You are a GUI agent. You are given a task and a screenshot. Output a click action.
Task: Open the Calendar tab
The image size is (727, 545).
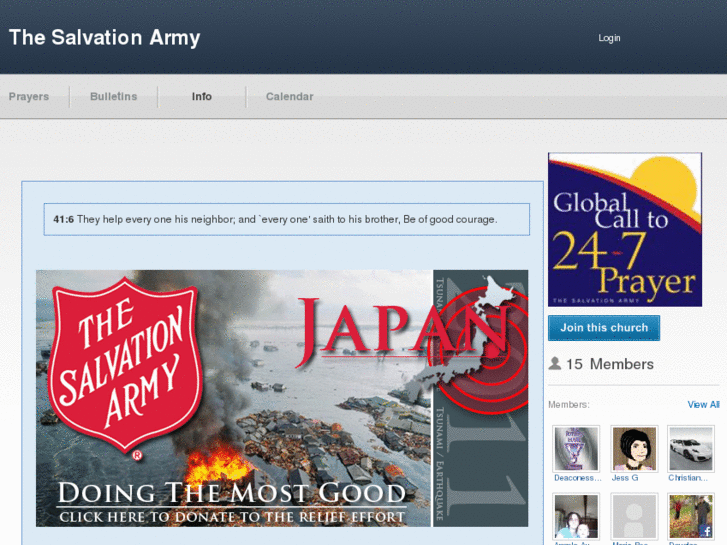289,96
